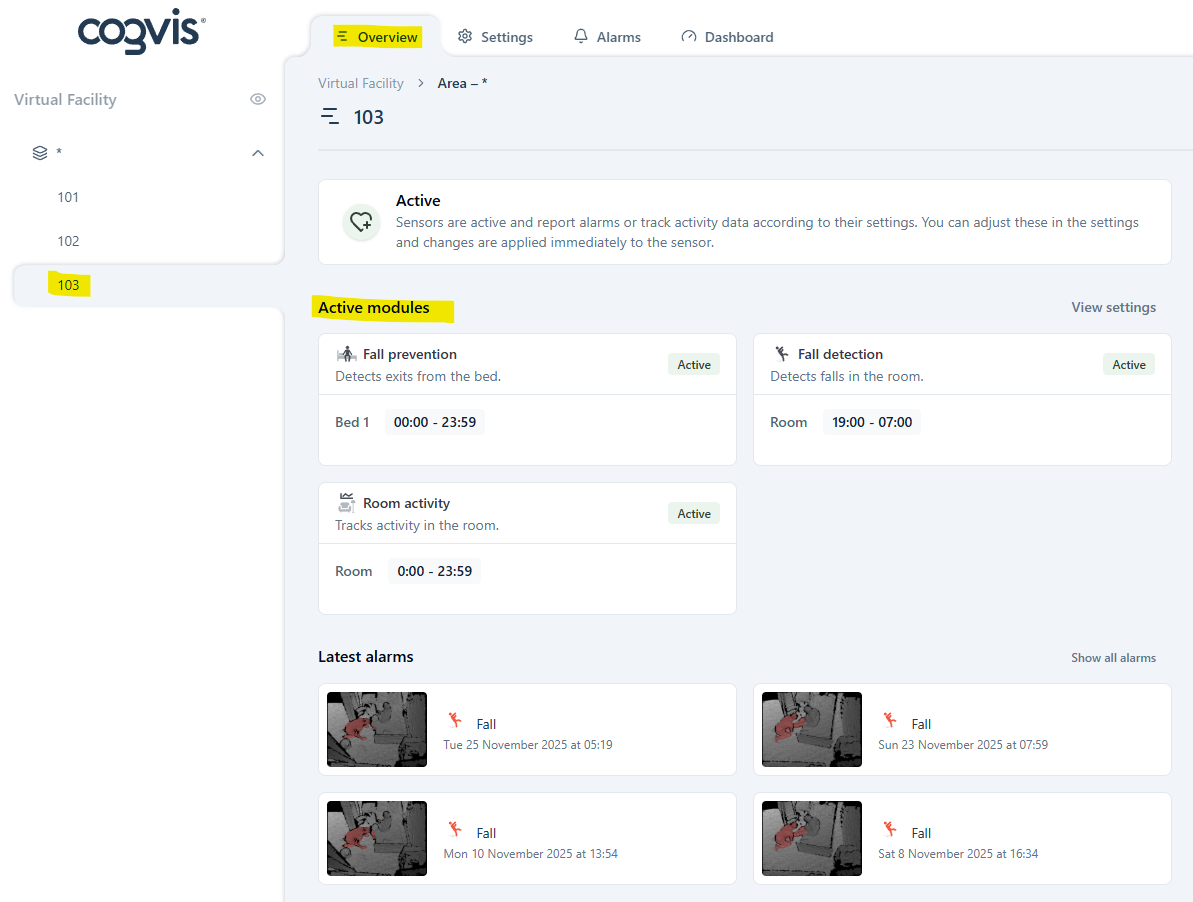Image resolution: width=1193 pixels, height=902 pixels.
Task: Collapse the area tree chevron
Action: click(258, 153)
